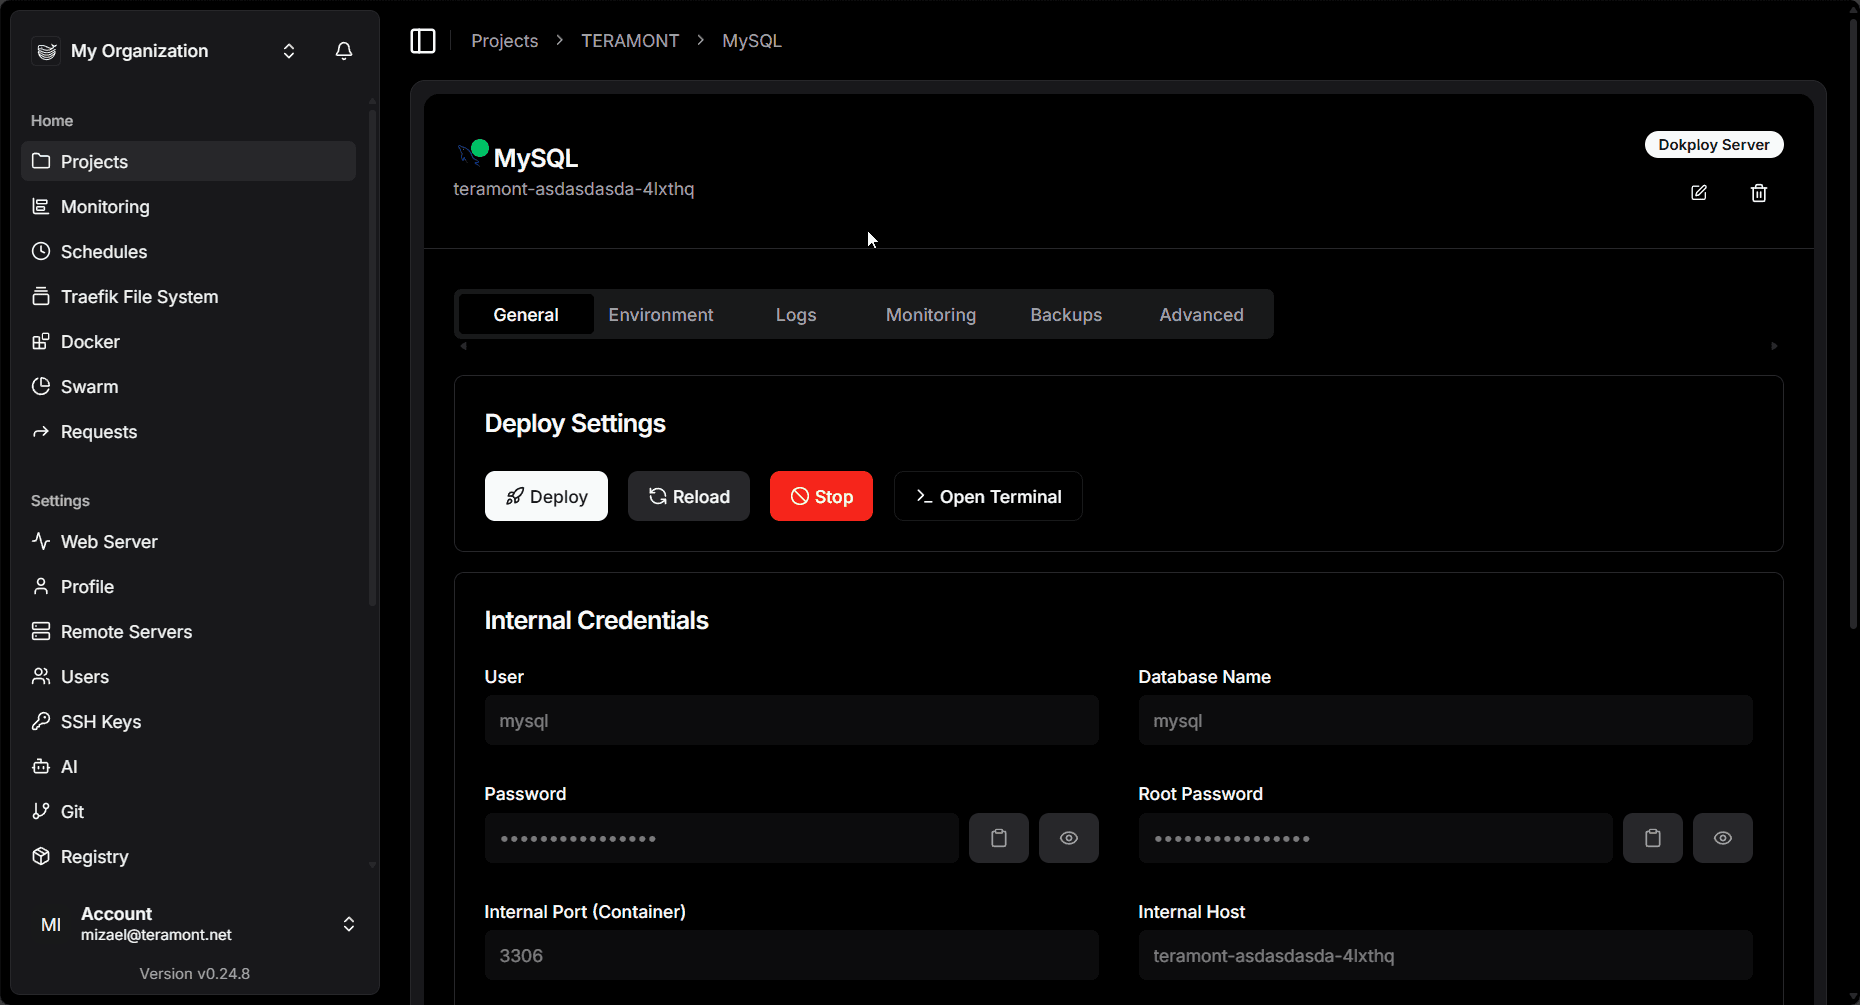The image size is (1860, 1005).
Task: Click the sidebar scroll down arrow
Action: coord(372,865)
